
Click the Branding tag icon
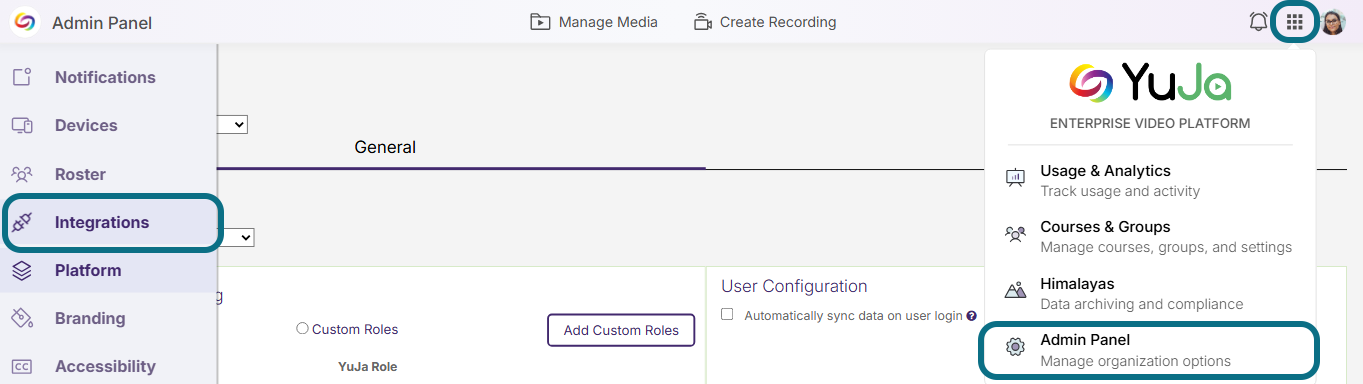(x=22, y=318)
